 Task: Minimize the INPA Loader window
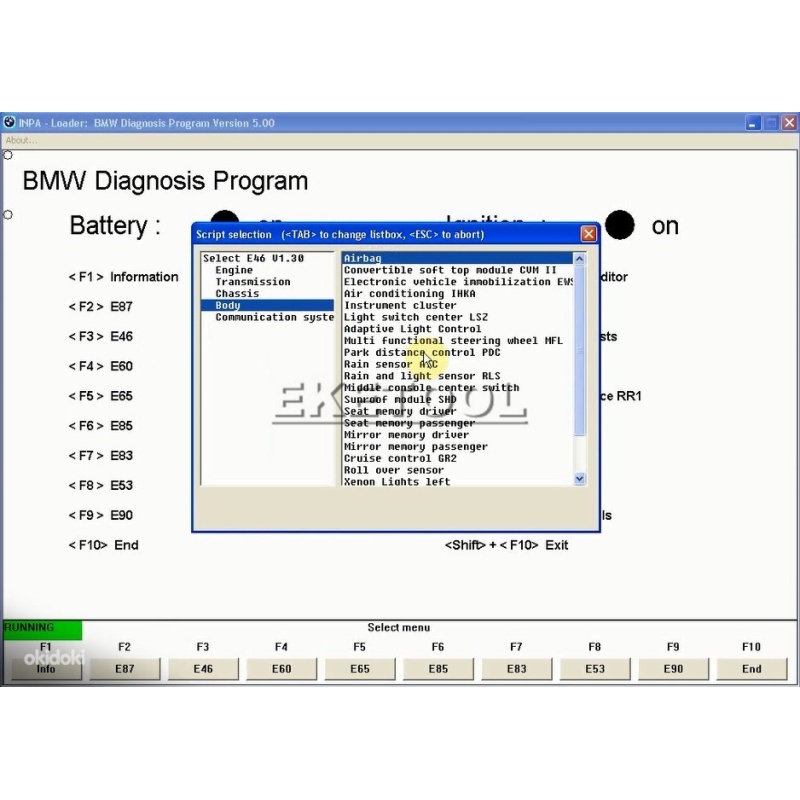point(753,123)
